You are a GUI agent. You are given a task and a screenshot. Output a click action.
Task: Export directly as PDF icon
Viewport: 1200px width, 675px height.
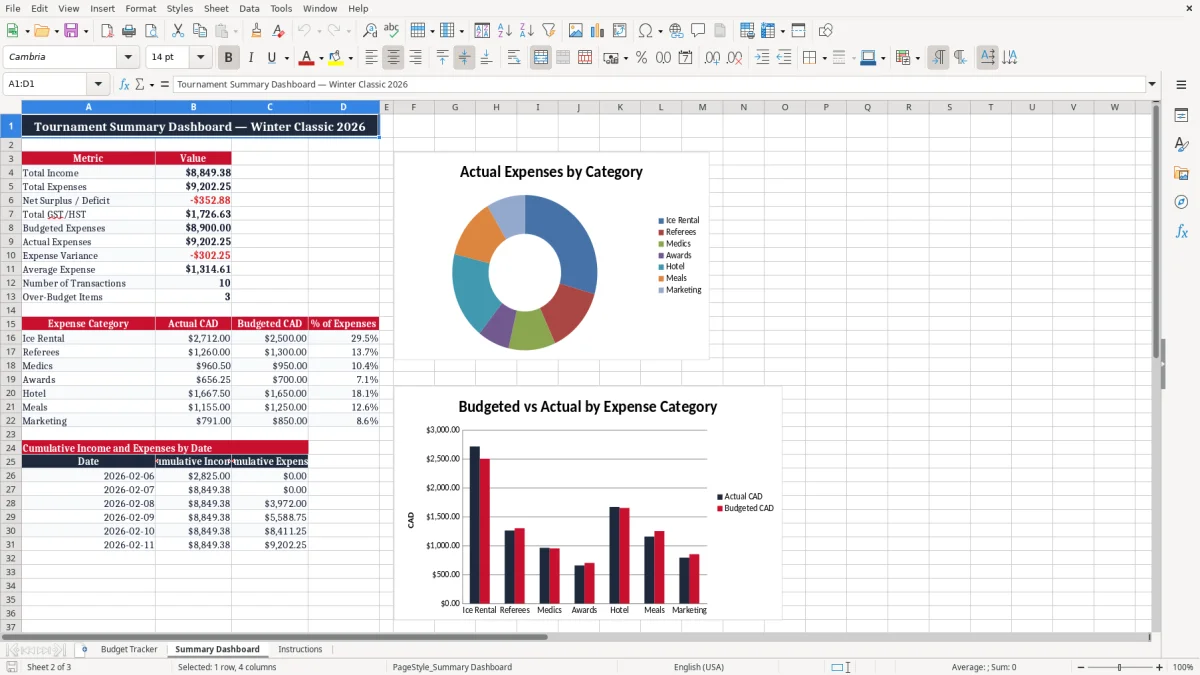point(107,31)
